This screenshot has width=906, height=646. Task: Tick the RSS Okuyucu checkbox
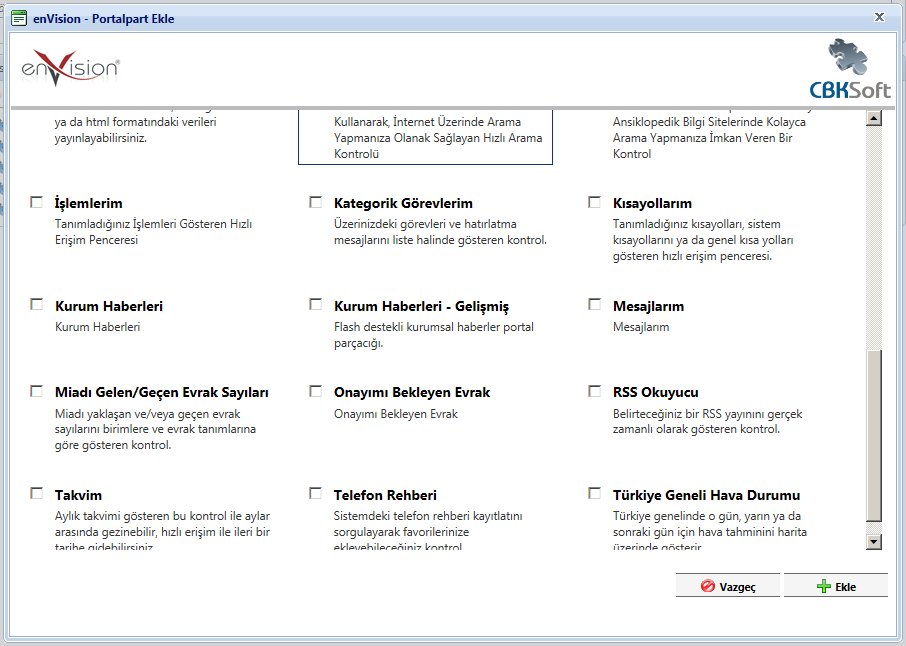(595, 392)
